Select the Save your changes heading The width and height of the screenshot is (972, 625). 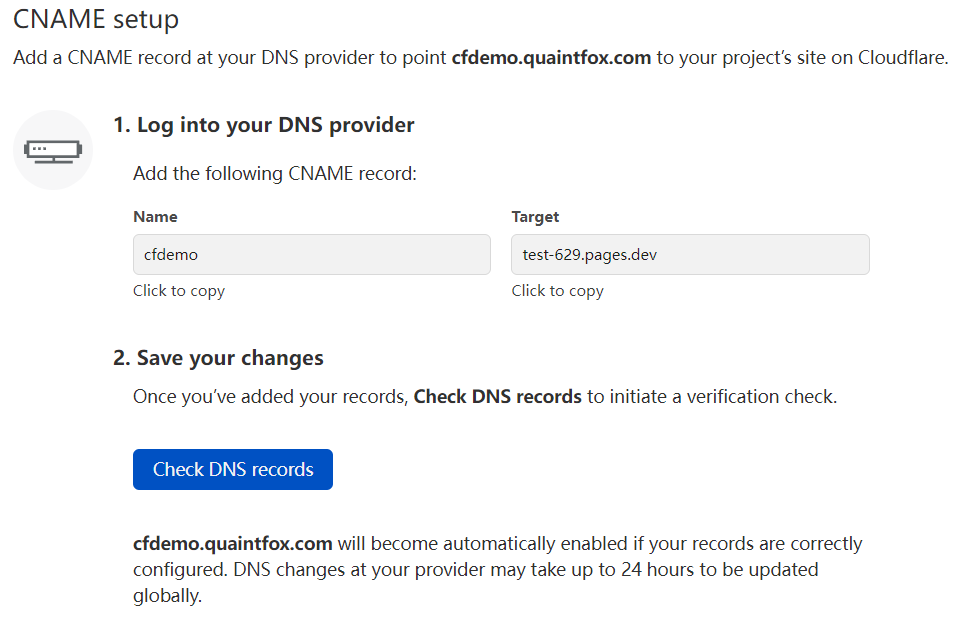click(218, 358)
